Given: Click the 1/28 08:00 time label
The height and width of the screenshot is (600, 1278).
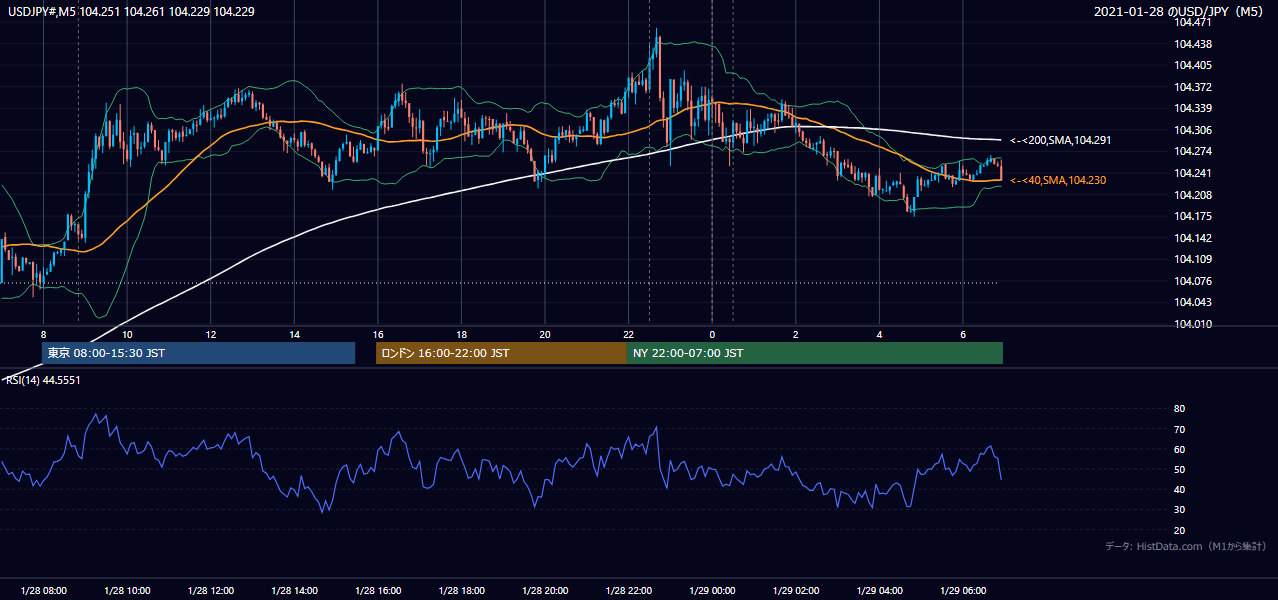Looking at the screenshot, I should coord(43,590).
